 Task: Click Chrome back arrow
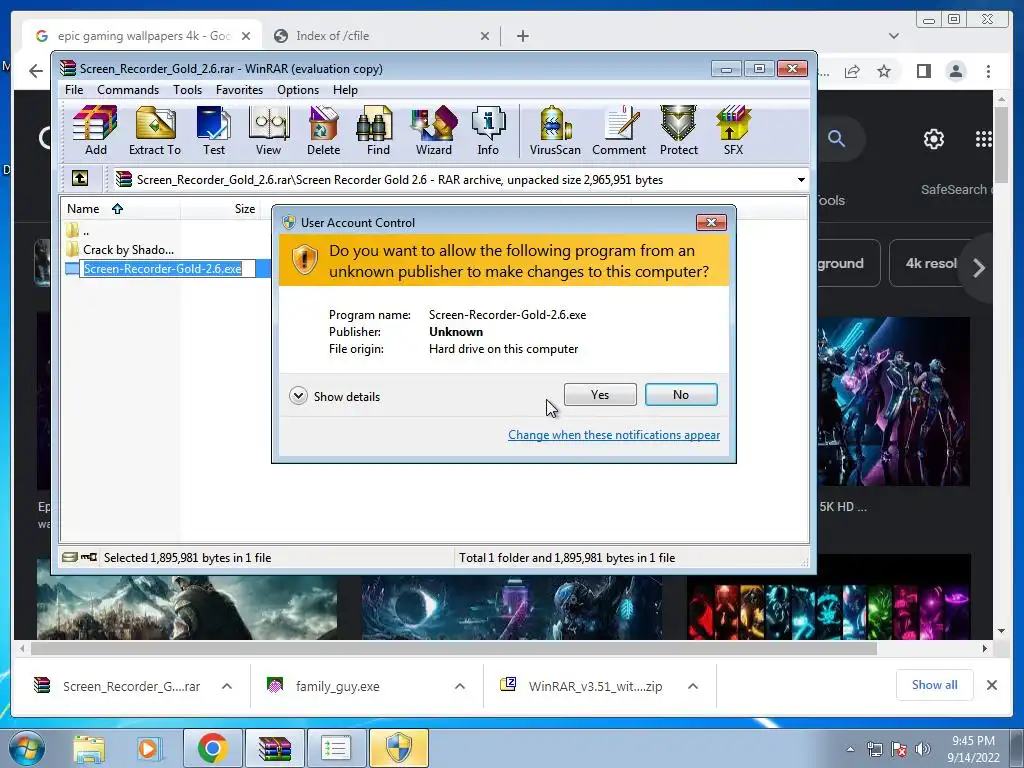click(x=36, y=71)
